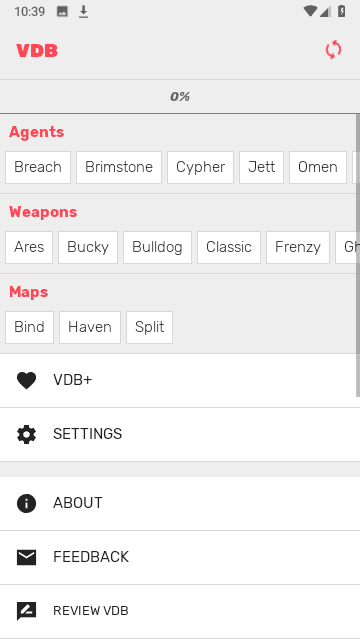Open the Jett agent page
Image resolution: width=360 pixels, height=640 pixels.
pyautogui.click(x=261, y=167)
